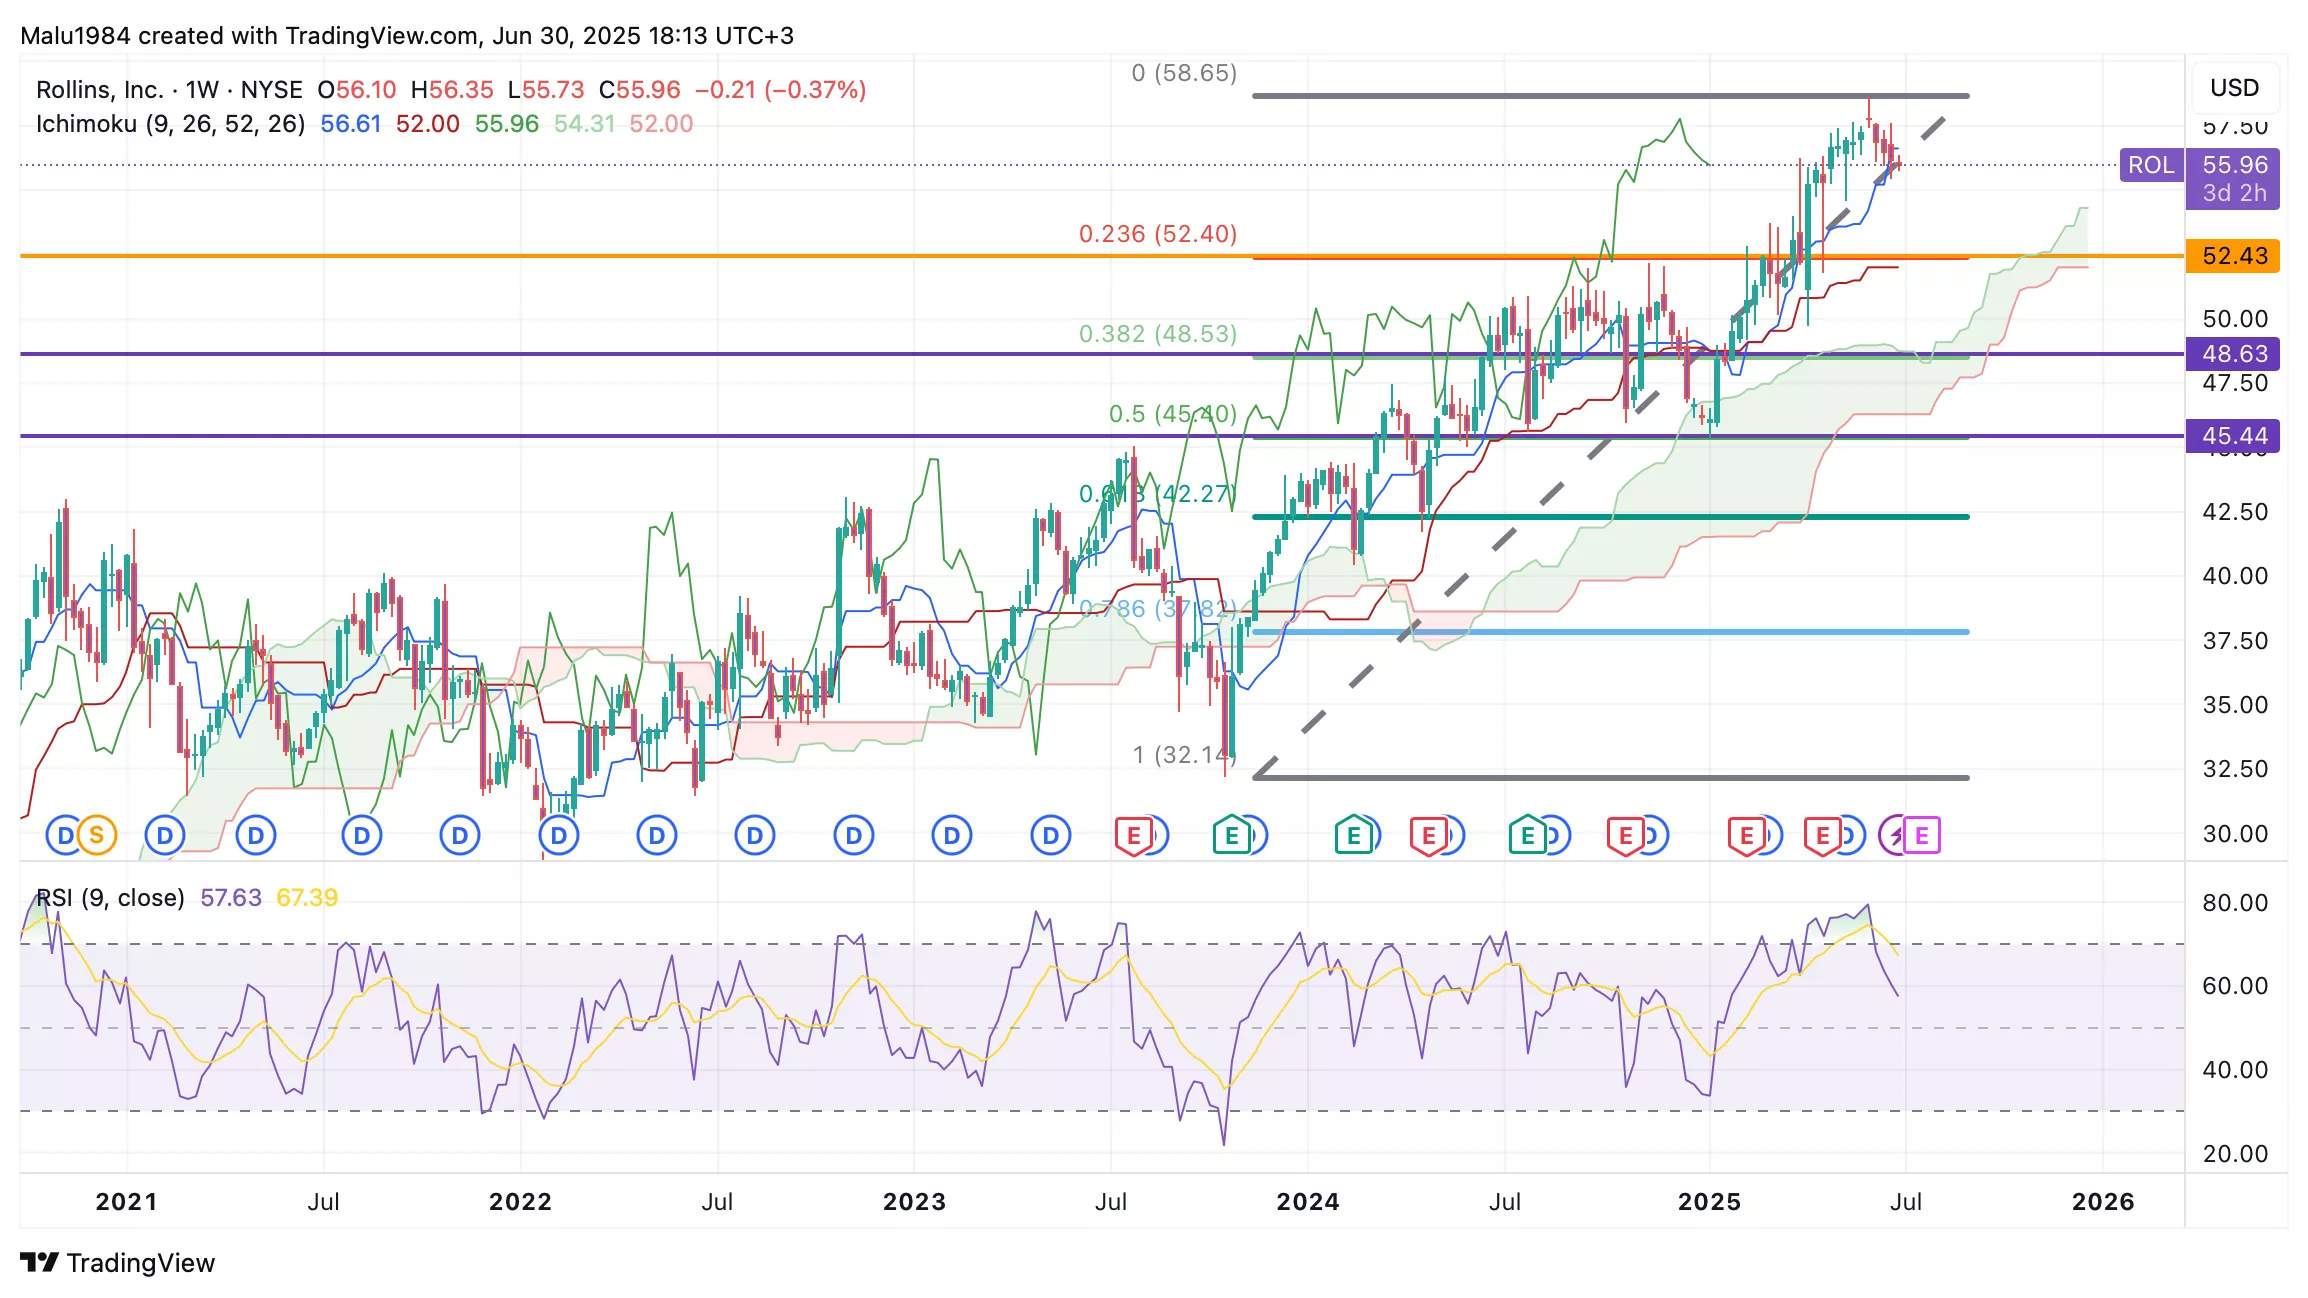Click the 0 (58.65) Fibonacci top label
2308x1298 pixels.
1183,73
